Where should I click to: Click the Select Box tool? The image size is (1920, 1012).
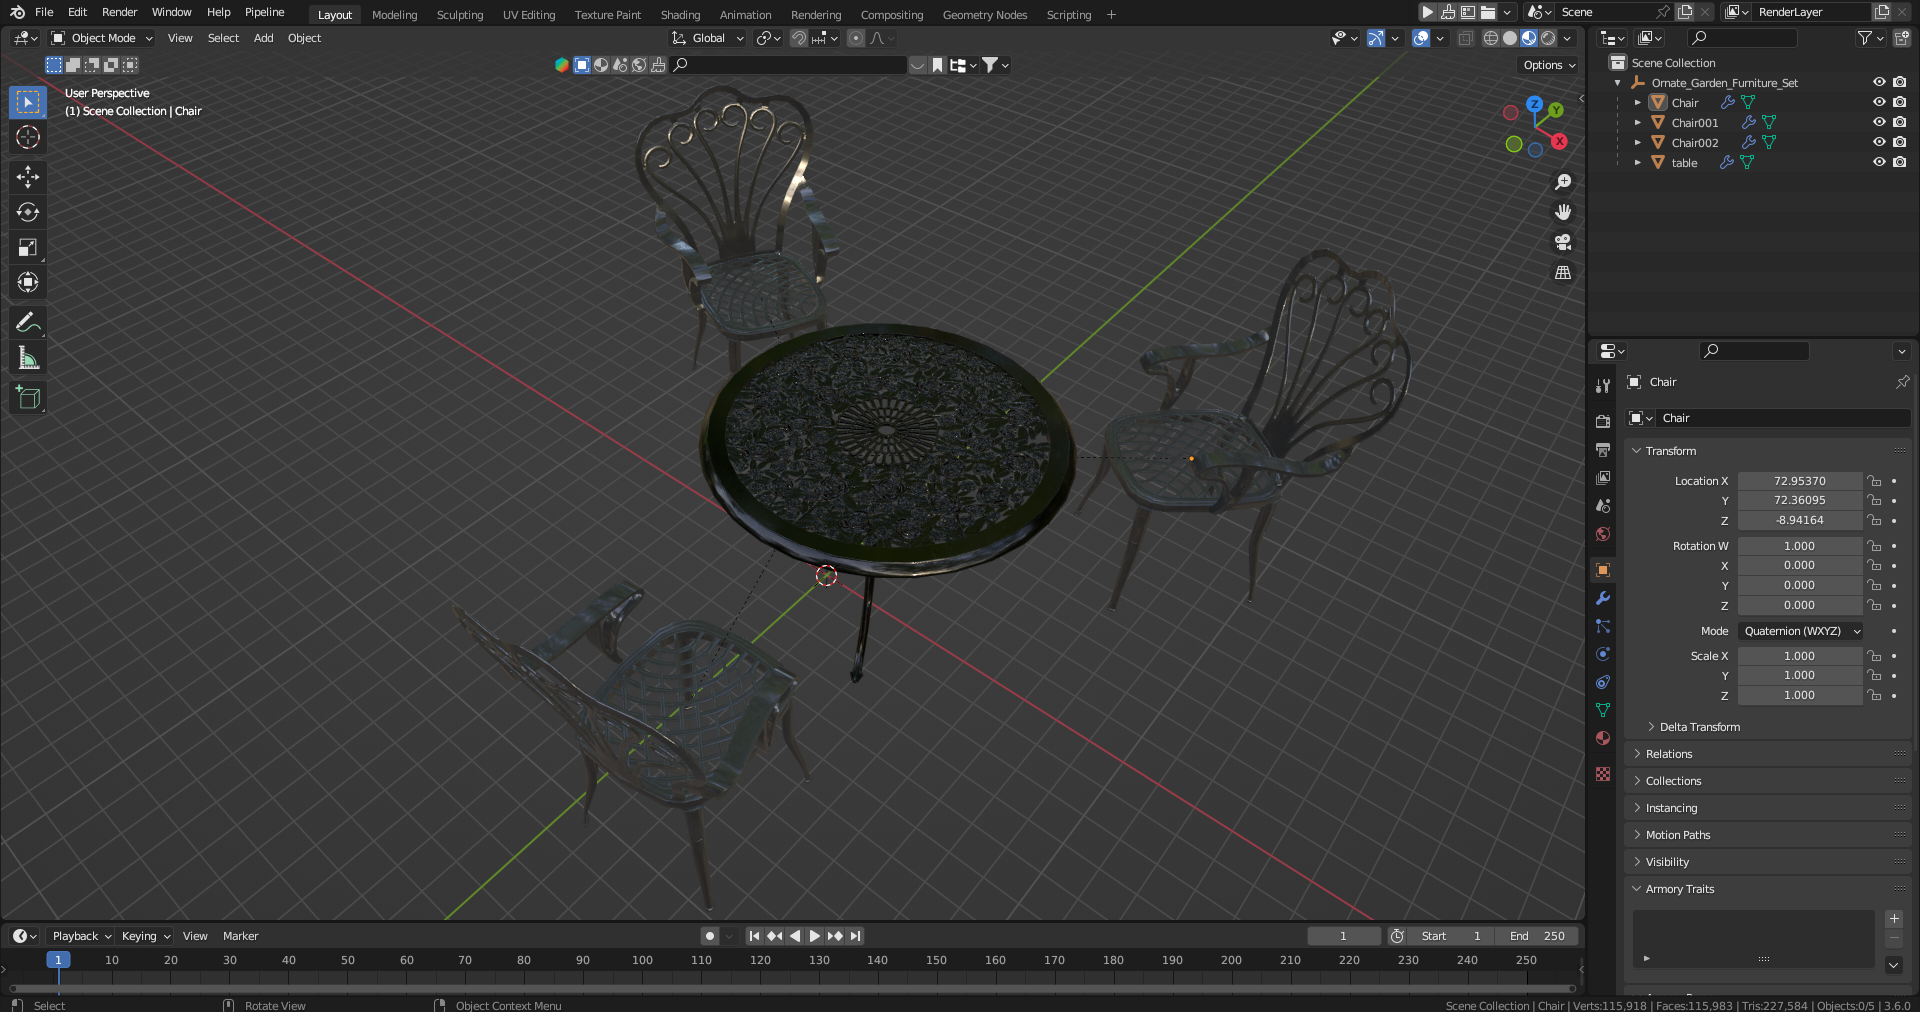(28, 102)
